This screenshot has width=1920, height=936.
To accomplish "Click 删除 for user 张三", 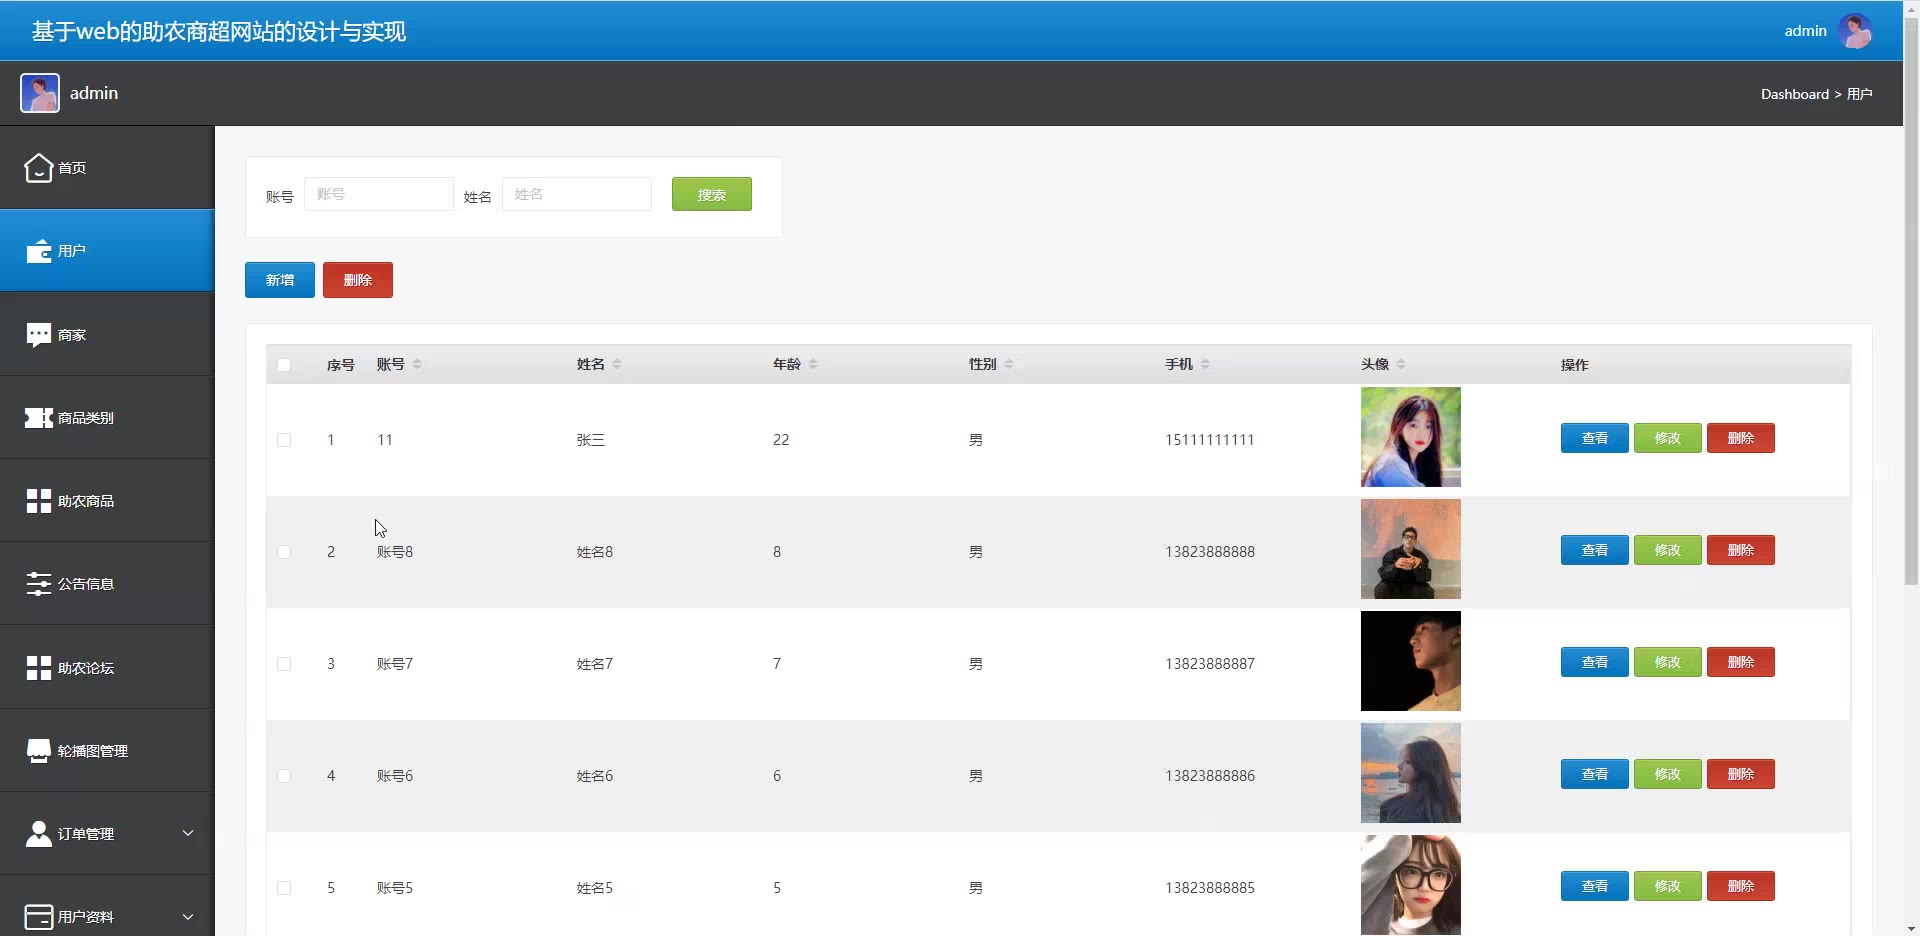I will point(1741,438).
